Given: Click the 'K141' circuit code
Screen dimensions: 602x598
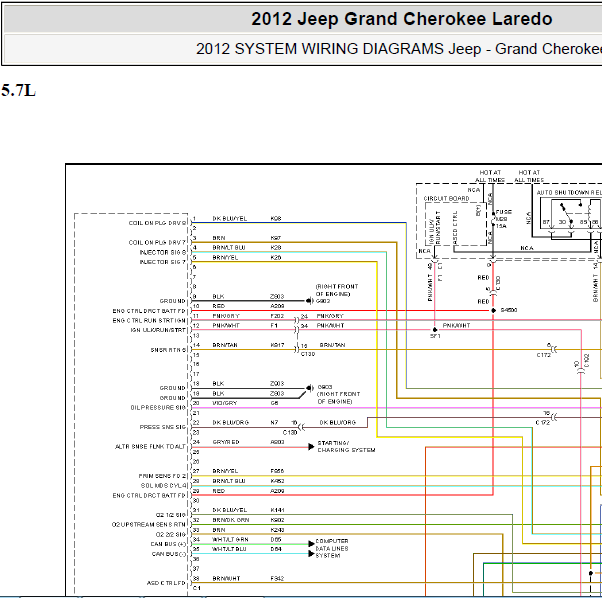Looking at the screenshot, I should click(277, 510).
